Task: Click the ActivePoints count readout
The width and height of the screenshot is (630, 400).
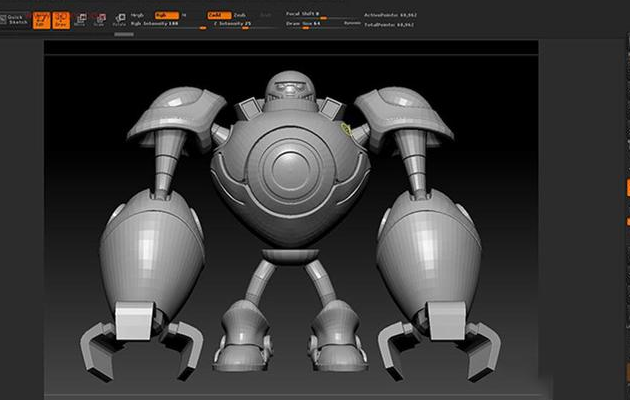Action: tap(391, 15)
